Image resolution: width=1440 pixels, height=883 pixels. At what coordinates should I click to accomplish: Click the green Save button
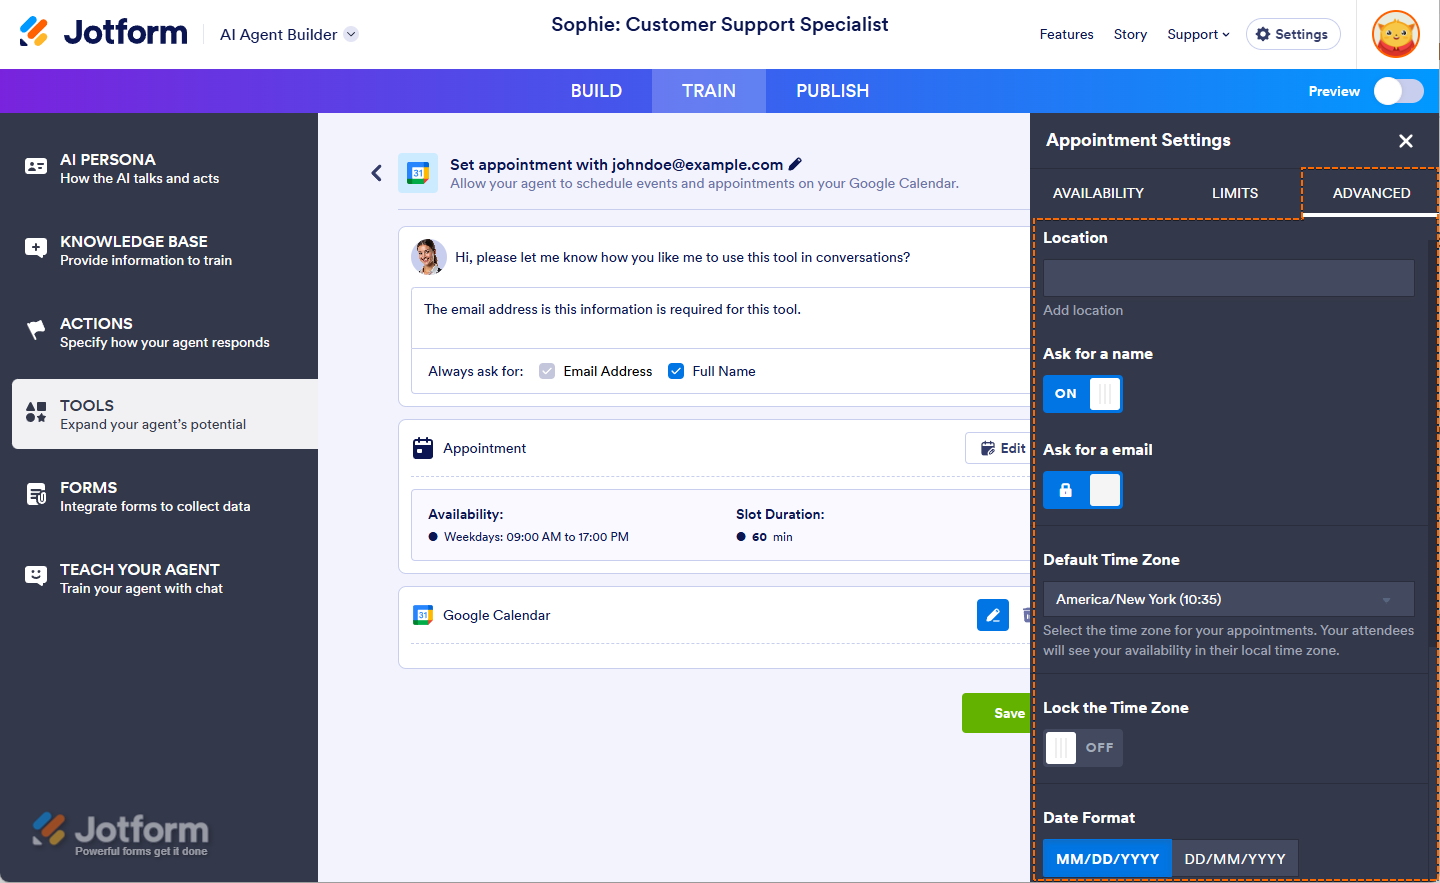click(997, 713)
